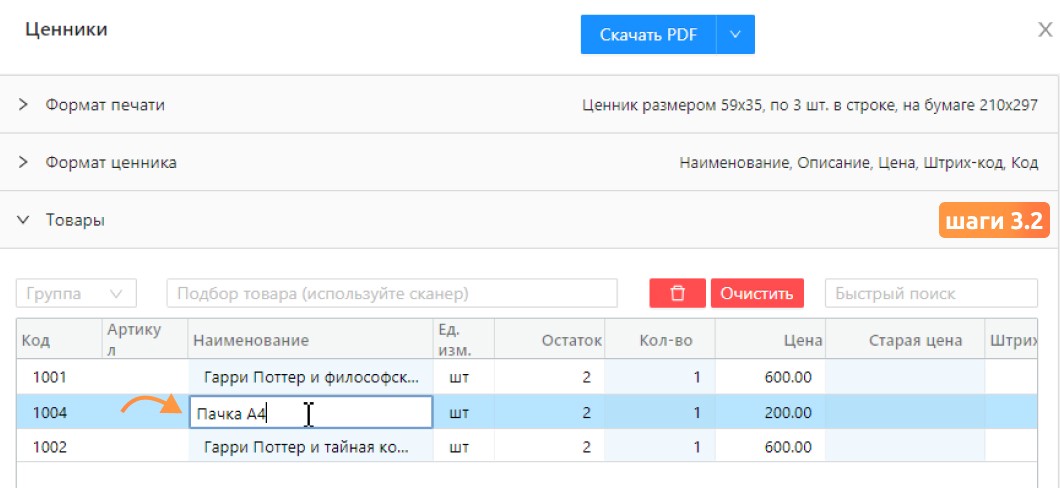Click the red trash delete icon

pos(677,293)
